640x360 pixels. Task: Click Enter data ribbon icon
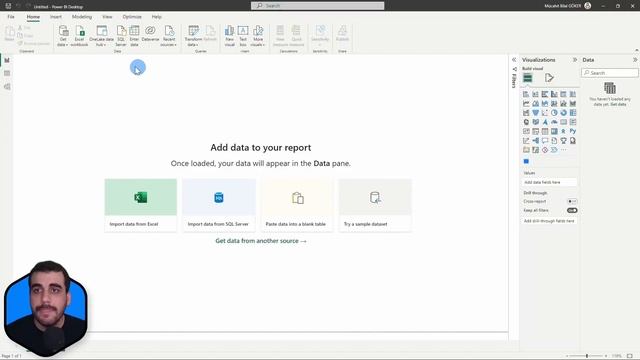coord(134,36)
